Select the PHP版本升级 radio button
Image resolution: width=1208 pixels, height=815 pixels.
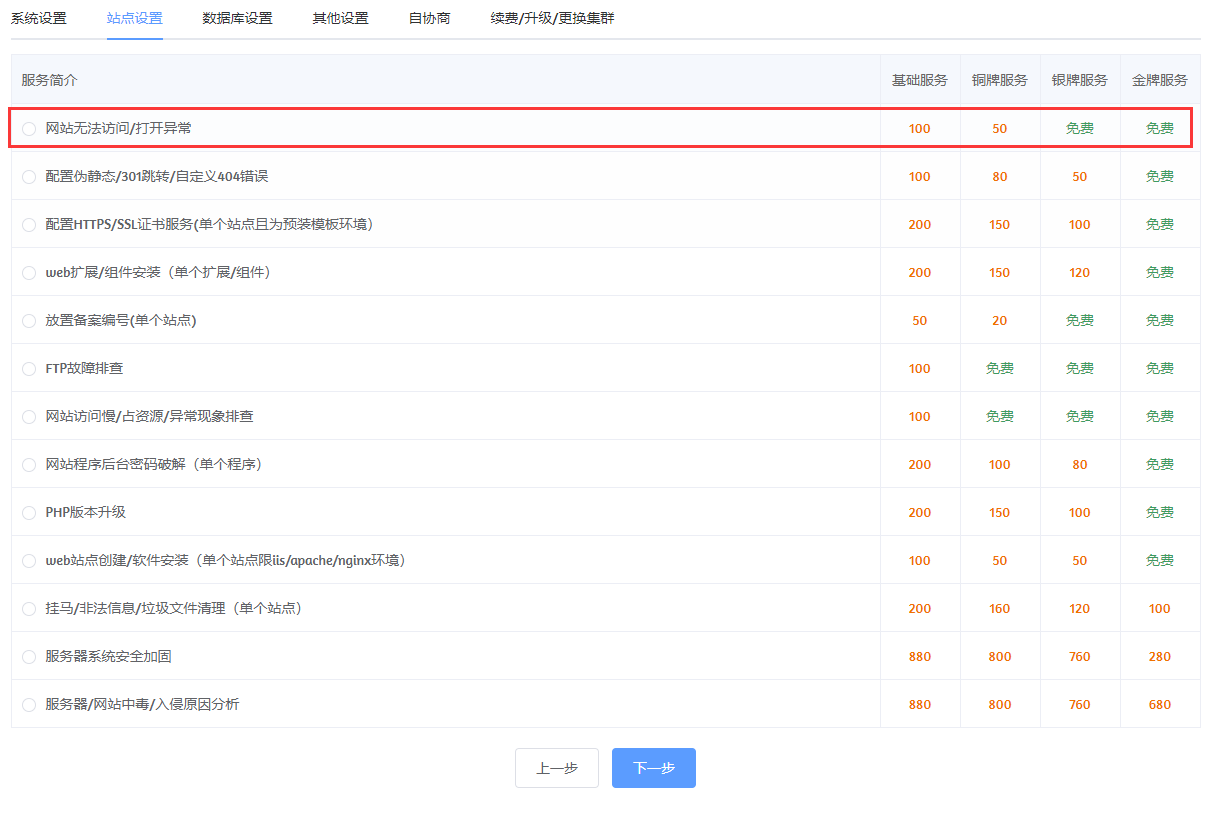pyautogui.click(x=29, y=513)
